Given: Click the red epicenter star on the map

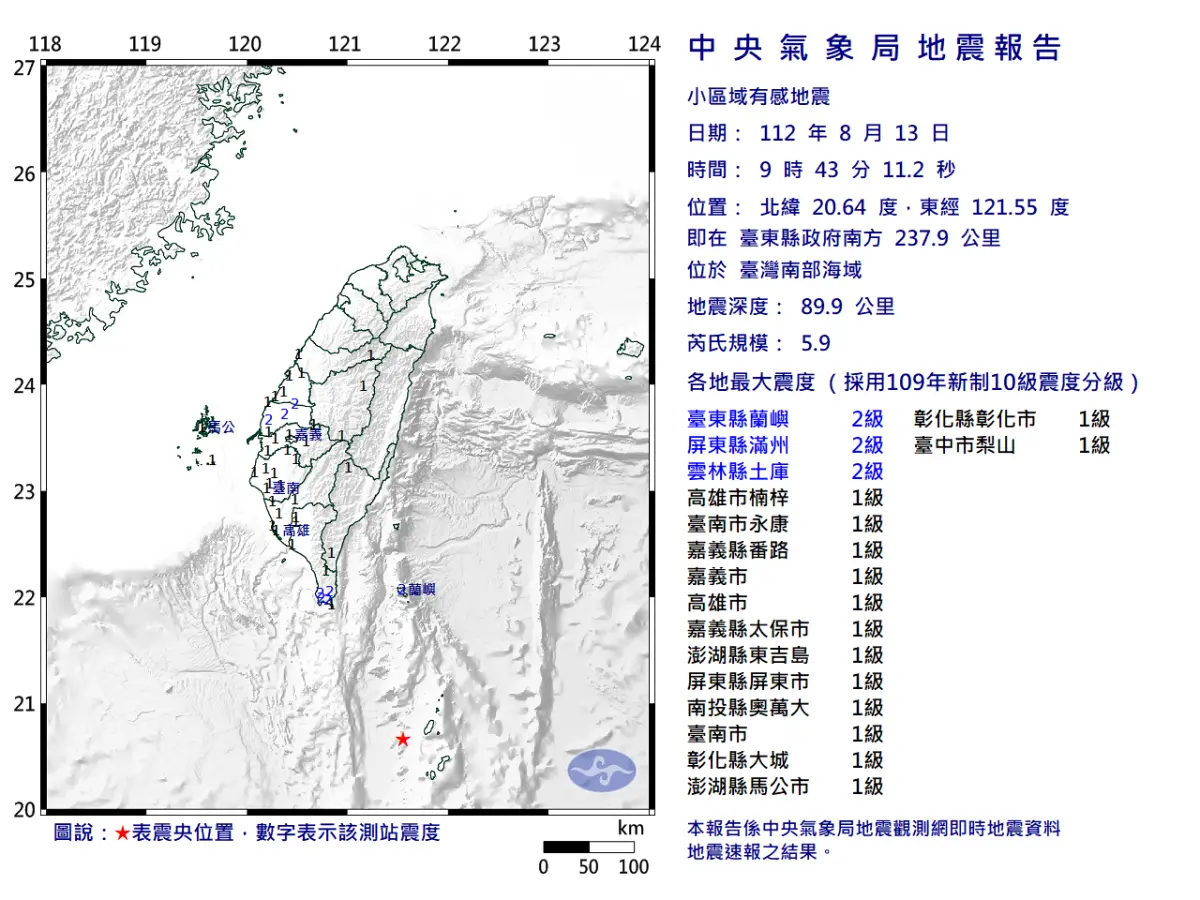Looking at the screenshot, I should pyautogui.click(x=403, y=737).
